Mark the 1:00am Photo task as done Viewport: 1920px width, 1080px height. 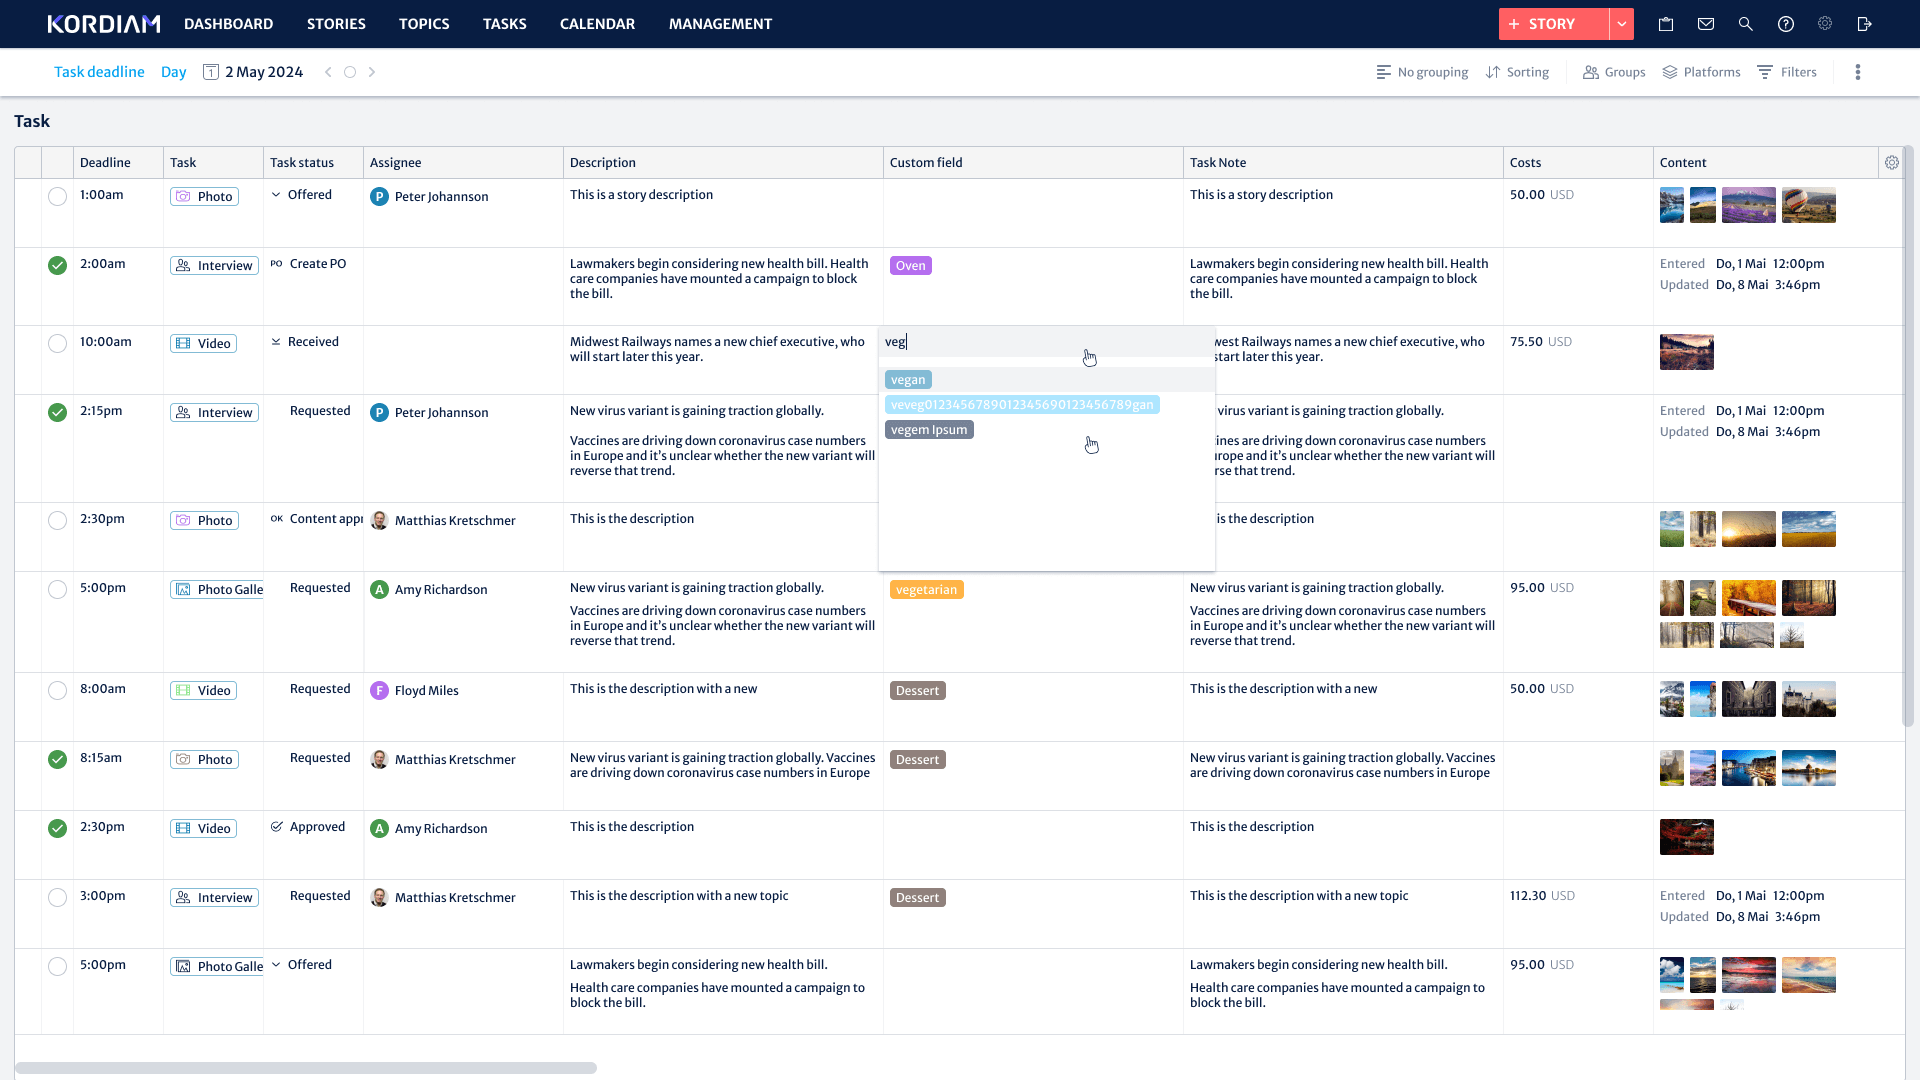[58, 197]
